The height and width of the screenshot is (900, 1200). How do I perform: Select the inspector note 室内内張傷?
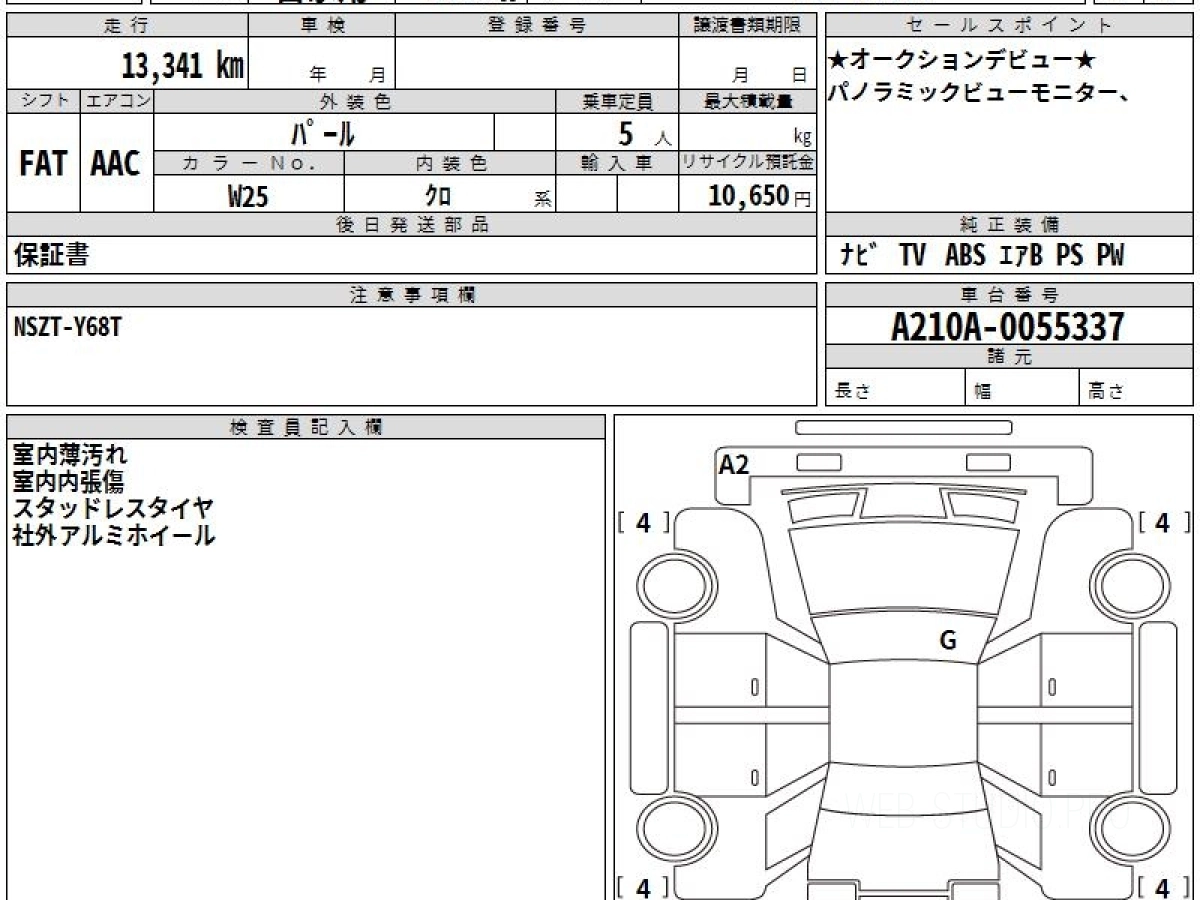pos(68,481)
